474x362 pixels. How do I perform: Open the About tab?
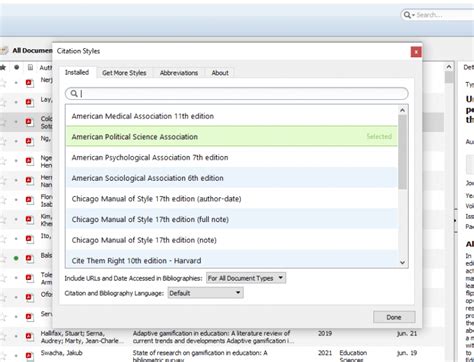220,73
